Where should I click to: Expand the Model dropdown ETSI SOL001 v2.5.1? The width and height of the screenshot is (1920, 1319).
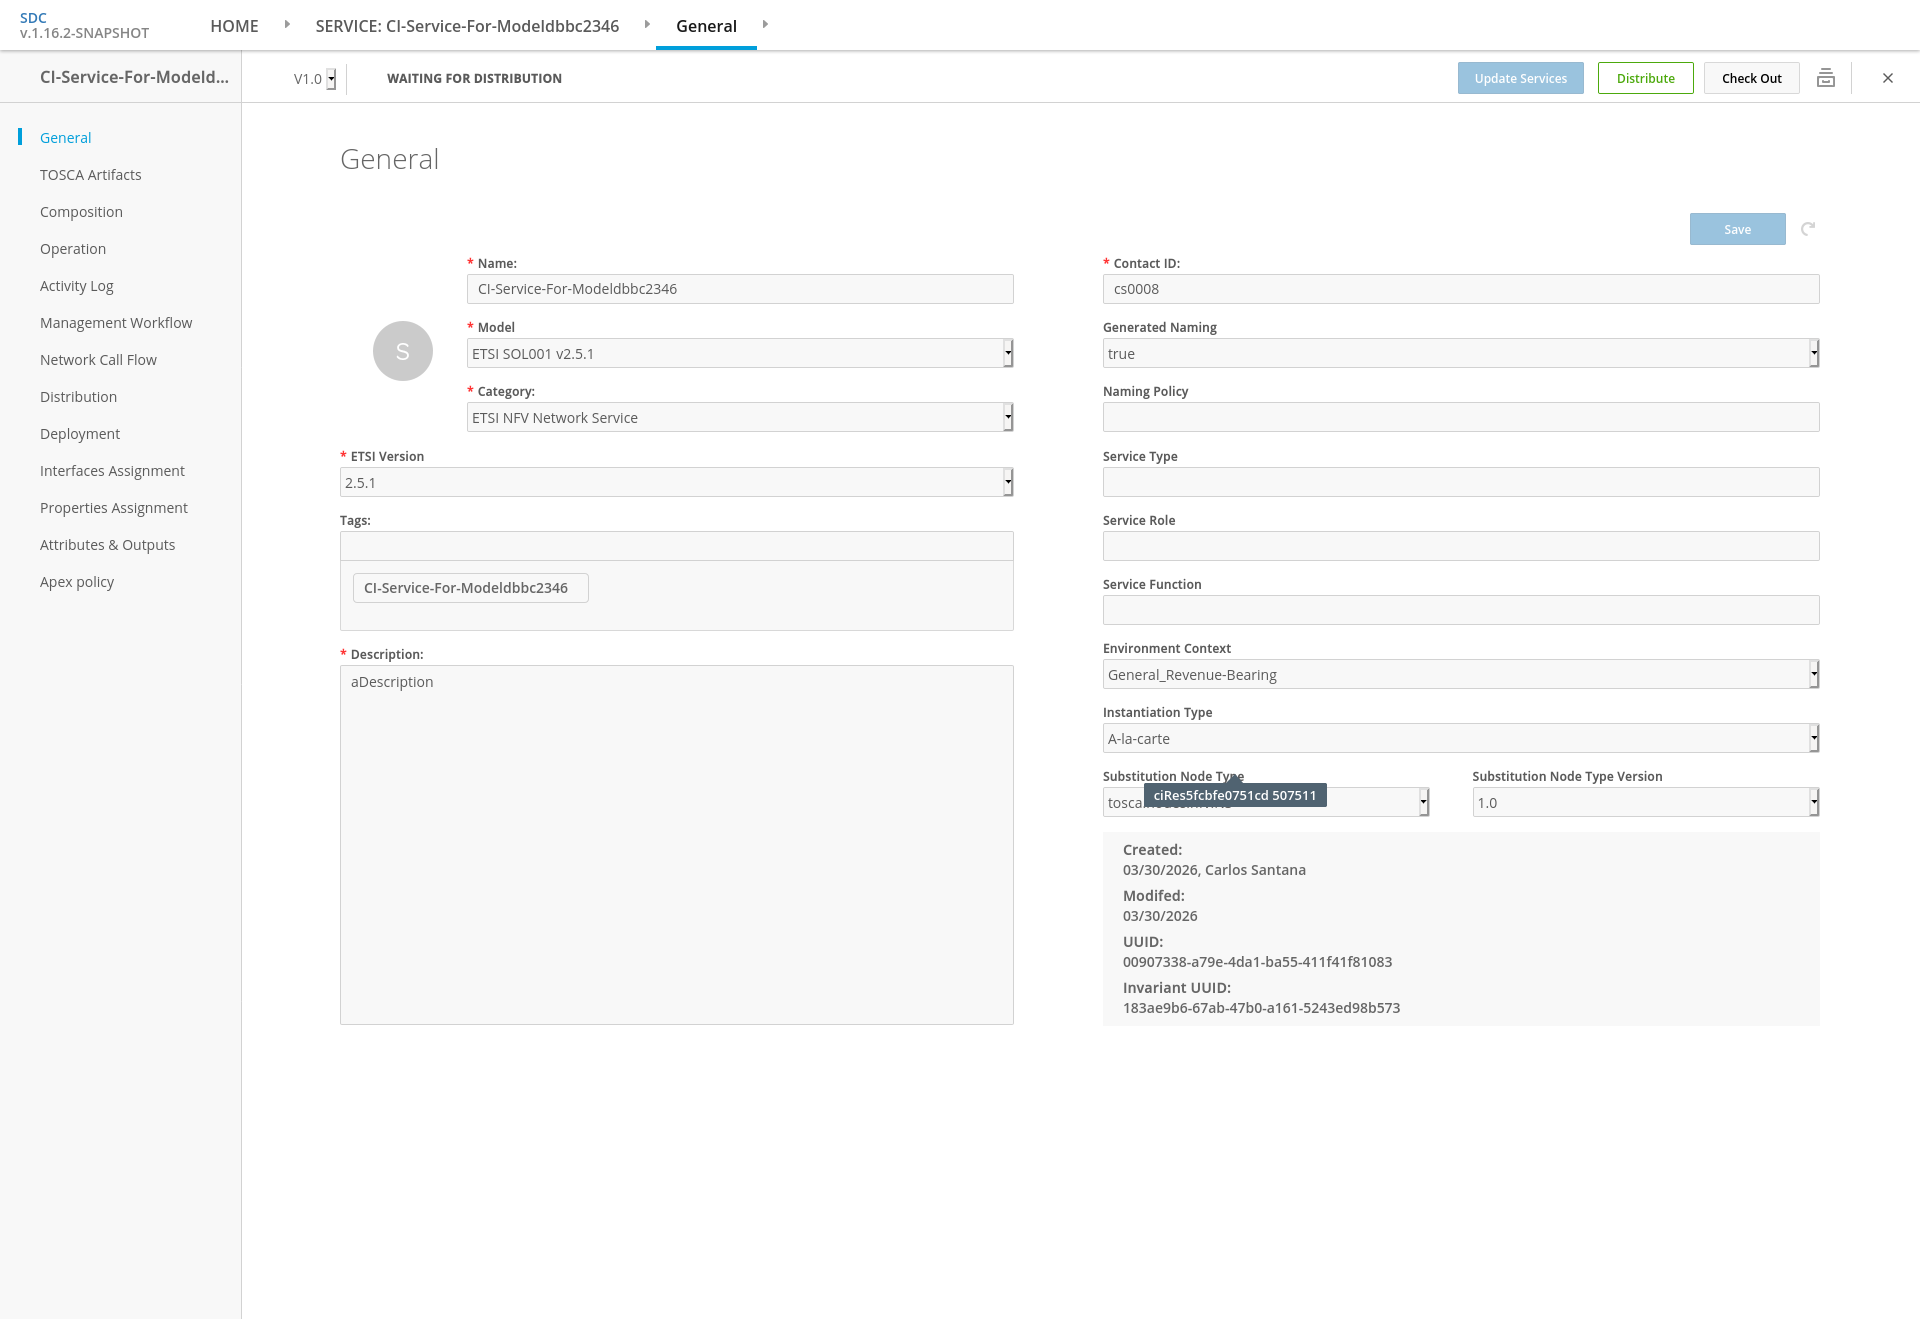point(740,353)
